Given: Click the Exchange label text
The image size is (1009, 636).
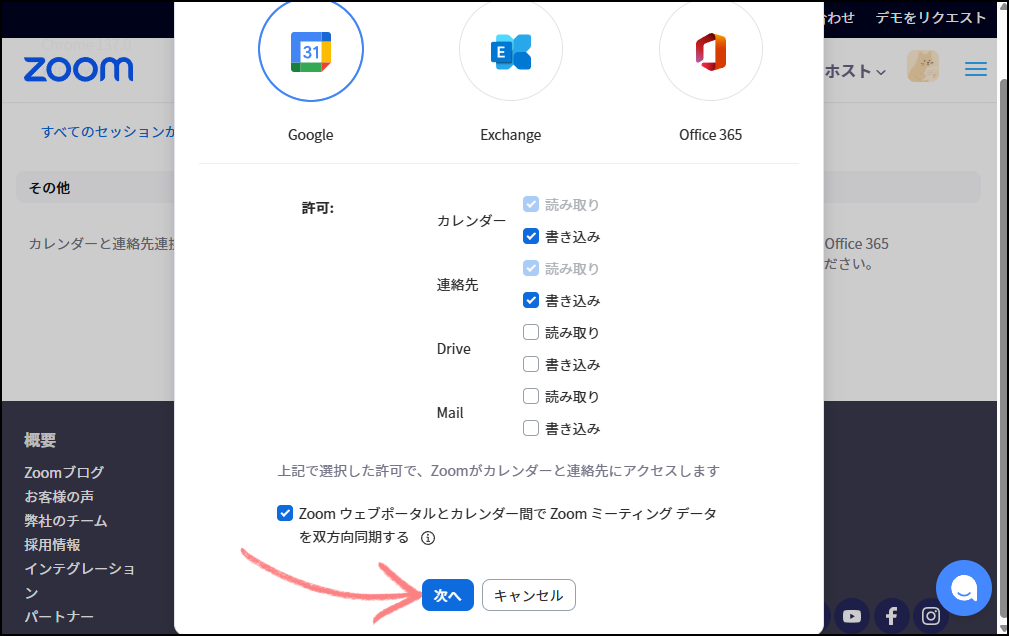Looking at the screenshot, I should [511, 135].
